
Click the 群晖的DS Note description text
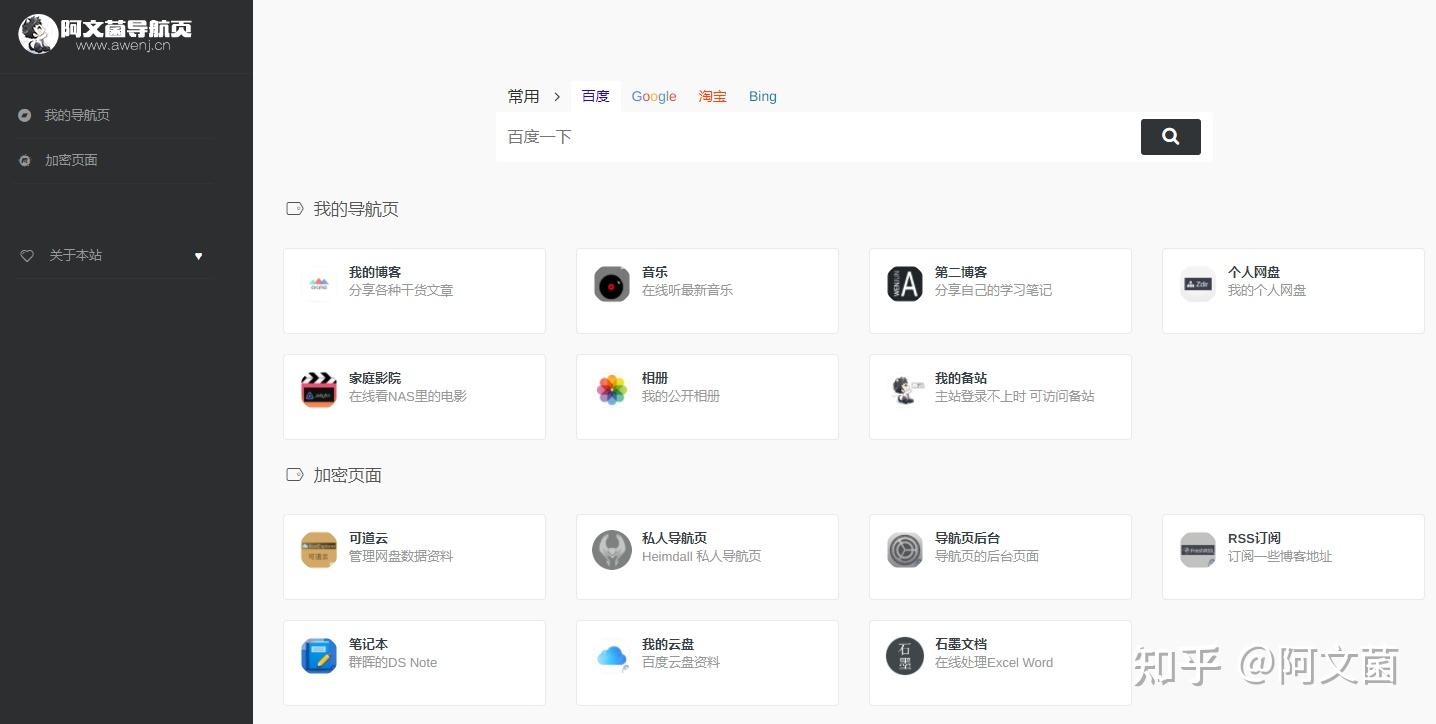tap(393, 662)
